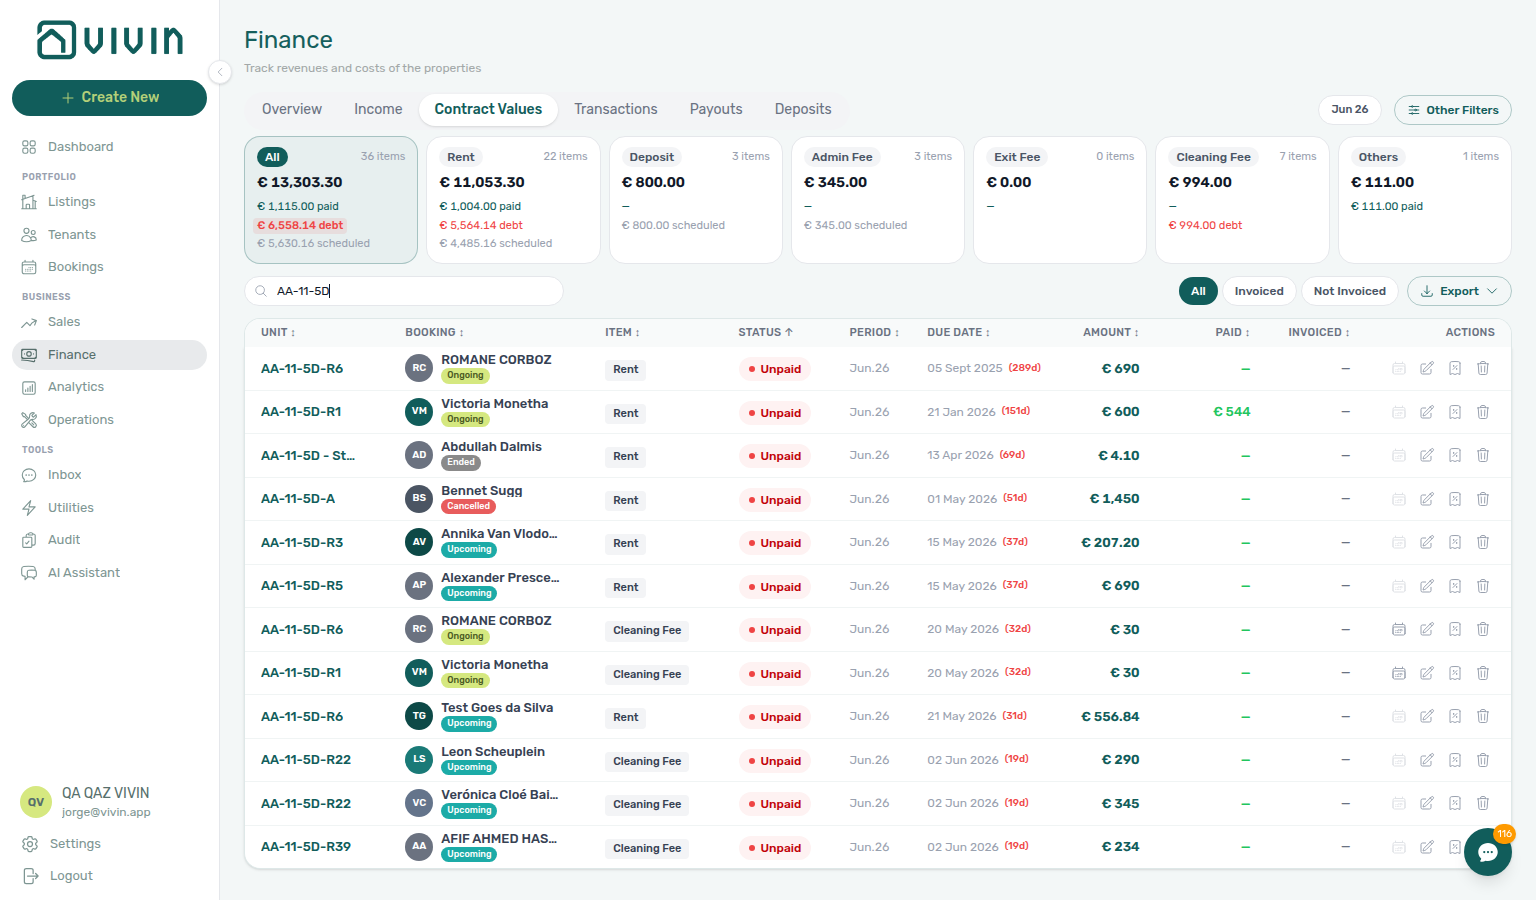
Task: Filter by Rent summary card
Action: coord(513,200)
